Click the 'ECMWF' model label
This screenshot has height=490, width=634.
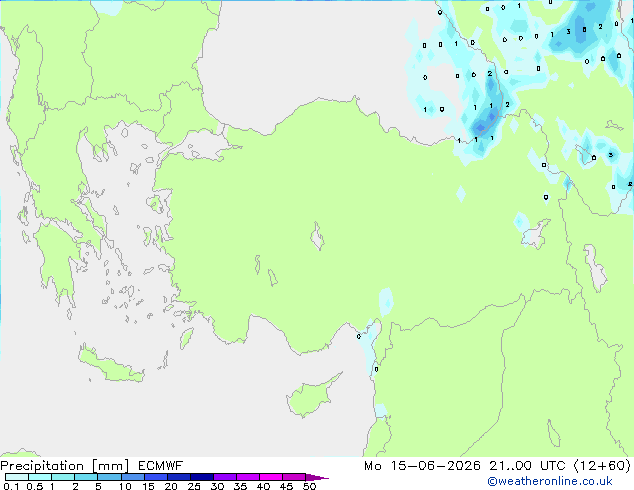click(161, 466)
